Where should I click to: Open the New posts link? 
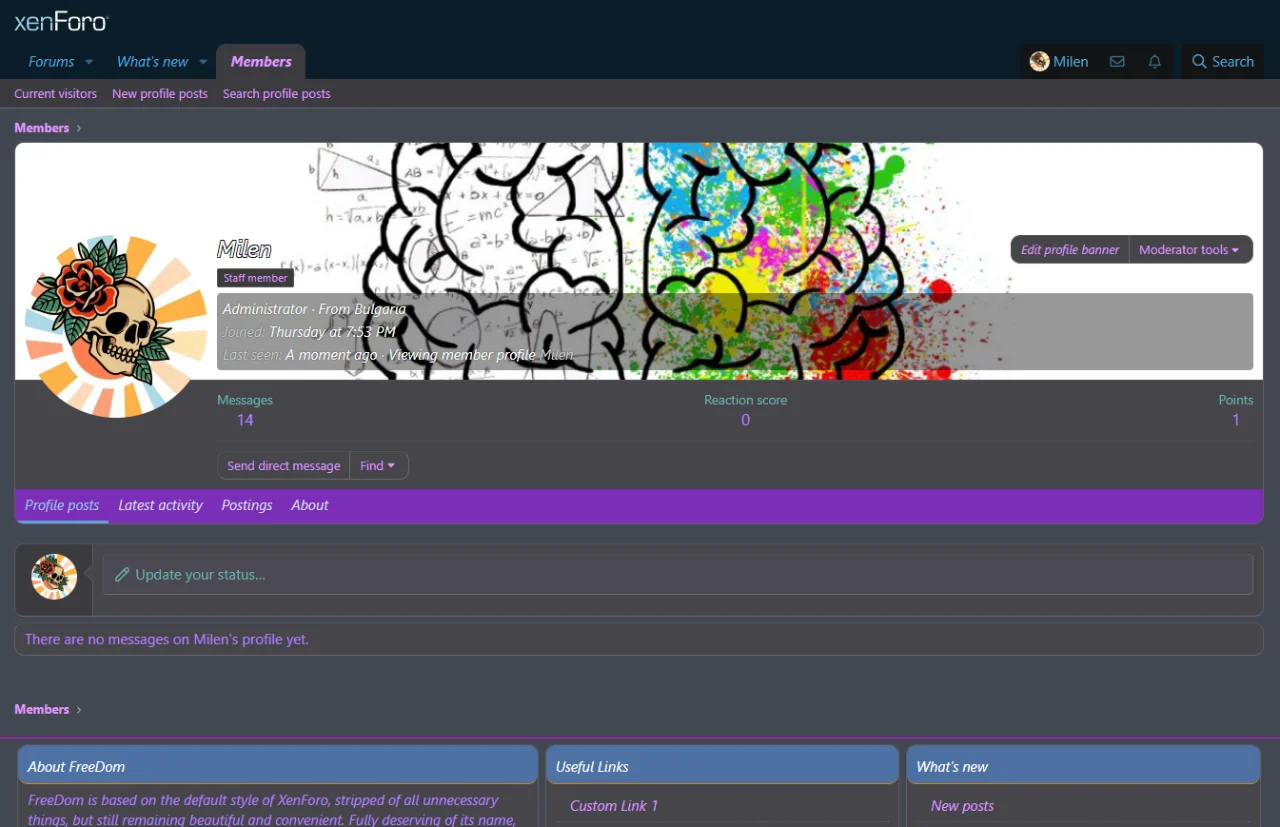(962, 806)
